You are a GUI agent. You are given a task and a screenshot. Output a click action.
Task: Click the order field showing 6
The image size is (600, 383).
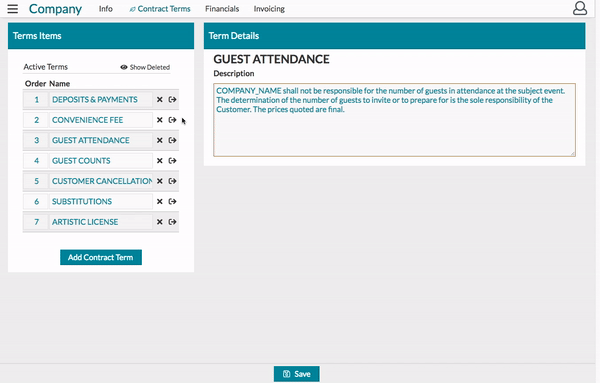[36, 201]
